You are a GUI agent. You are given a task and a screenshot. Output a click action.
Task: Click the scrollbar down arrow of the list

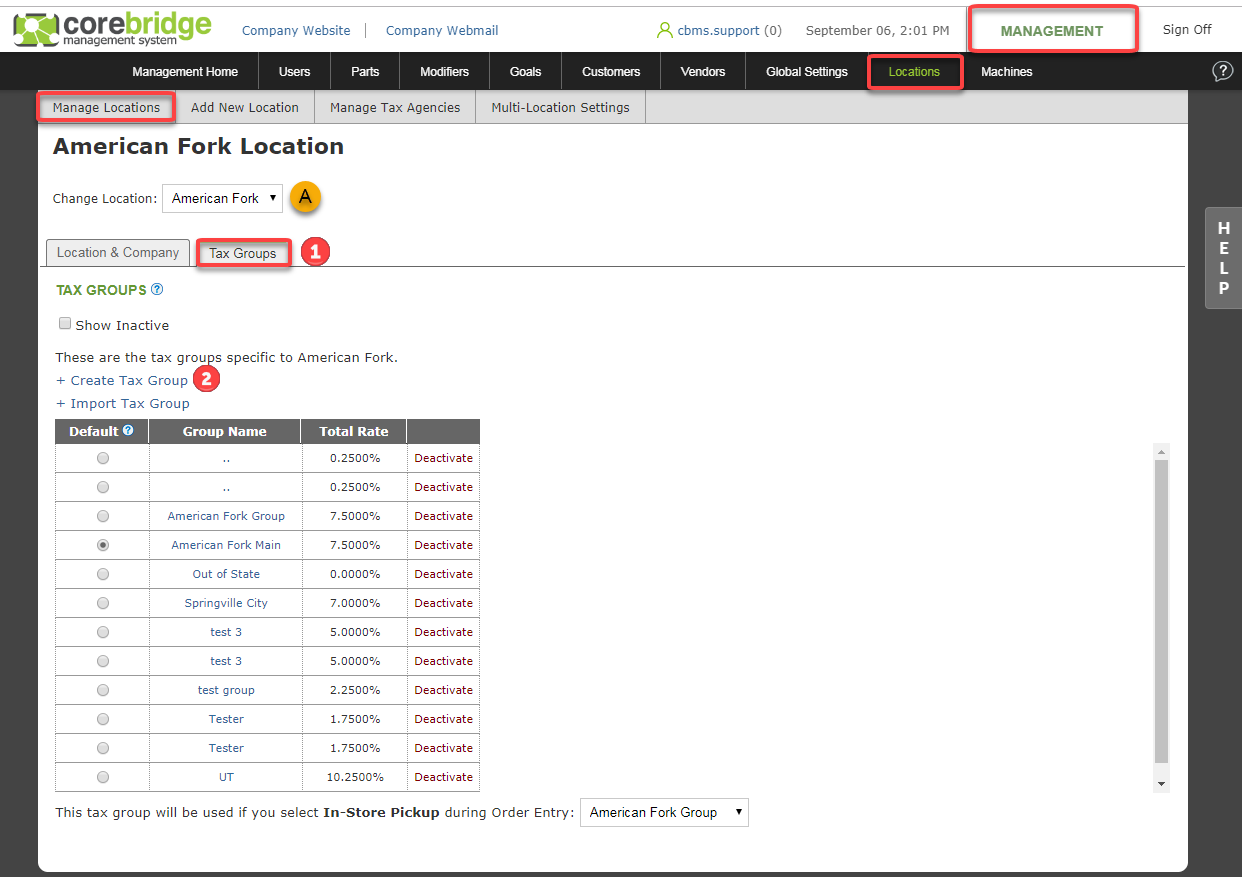pos(1161,785)
